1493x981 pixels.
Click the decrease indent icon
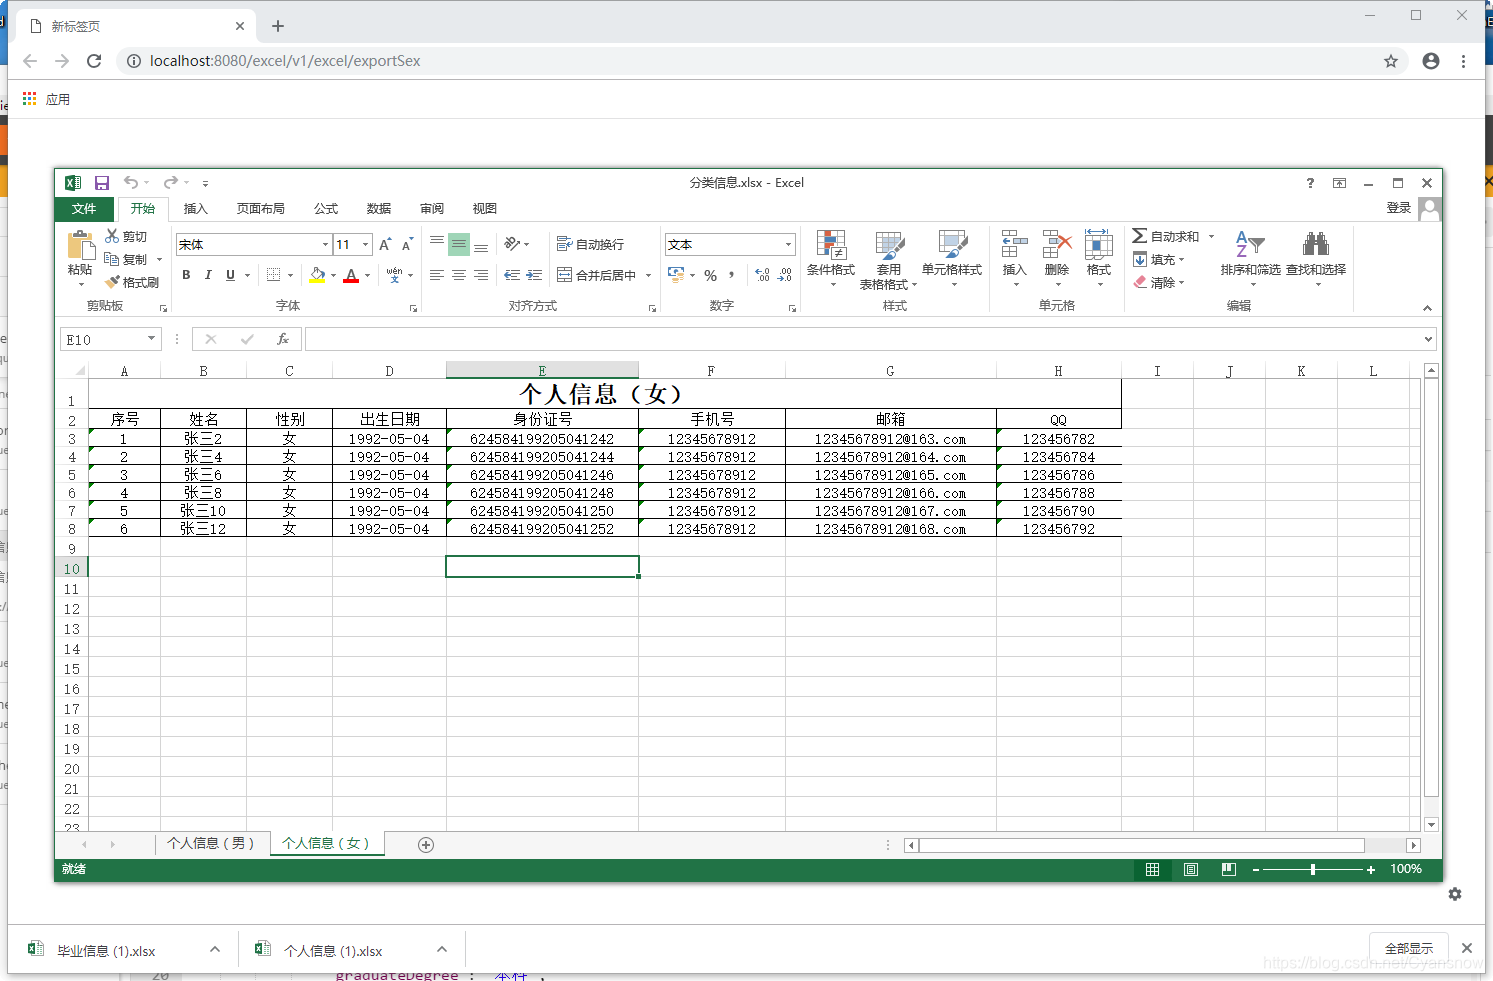coord(512,275)
